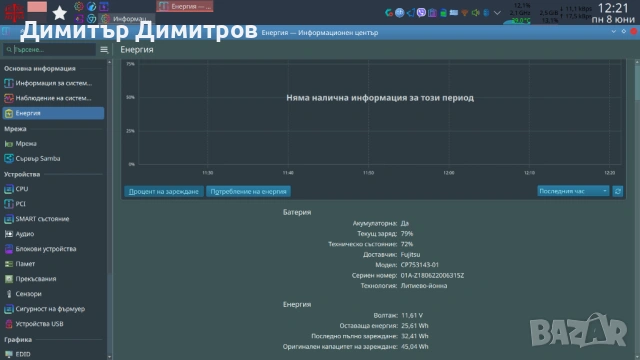Refresh the energy graph with reload icon
This screenshot has width=640, height=360.
pos(618,191)
